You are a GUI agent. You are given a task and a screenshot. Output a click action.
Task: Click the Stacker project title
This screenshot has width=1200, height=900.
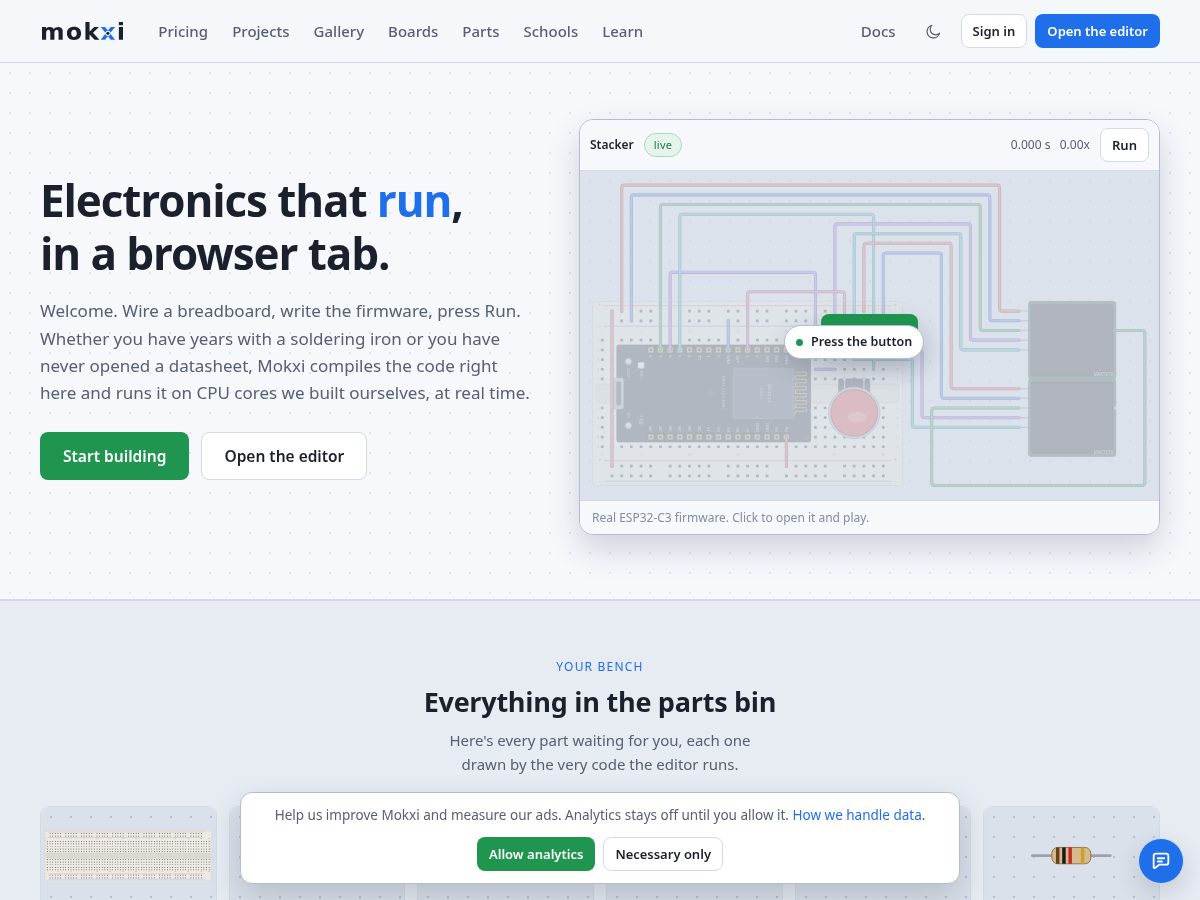coord(611,145)
